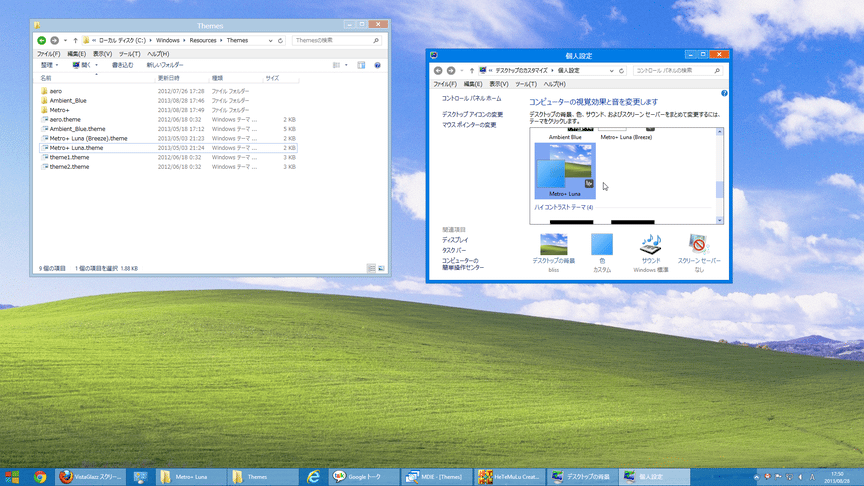Open タスク バー related link
This screenshot has width=864, height=486.
[x=454, y=250]
